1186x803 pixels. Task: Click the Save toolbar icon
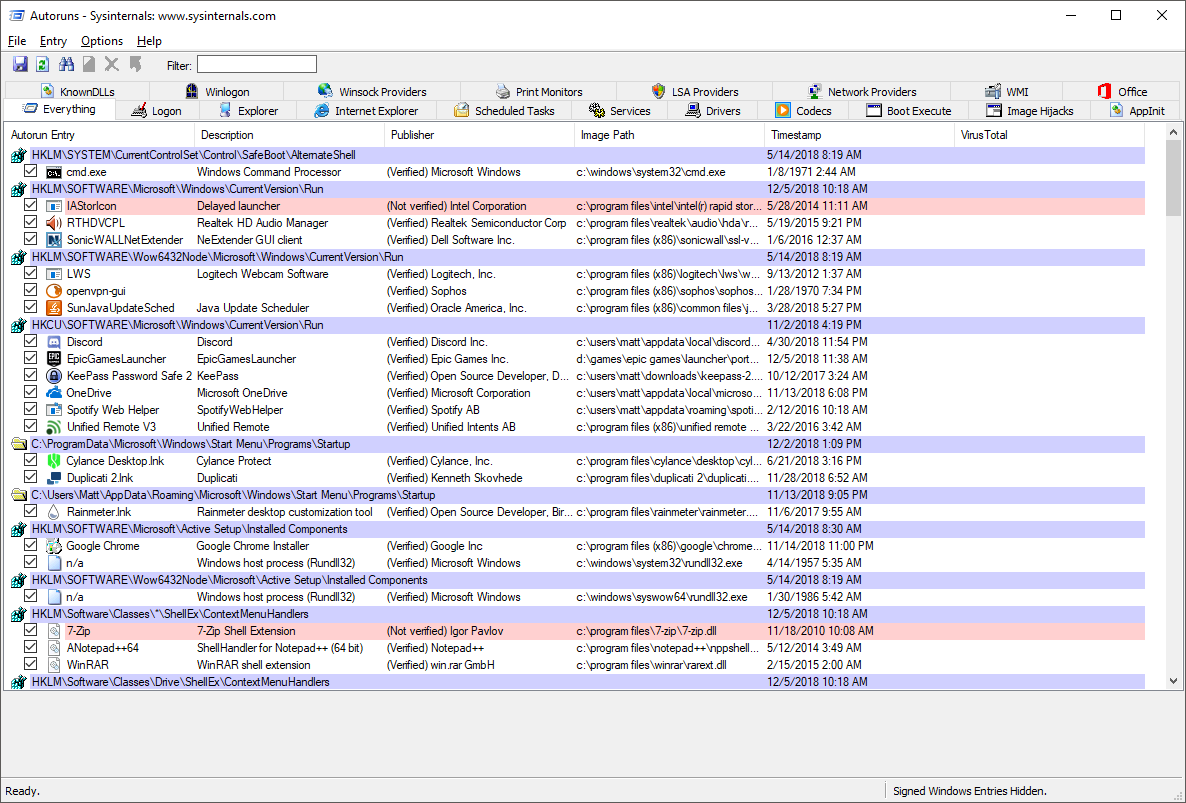(20, 63)
